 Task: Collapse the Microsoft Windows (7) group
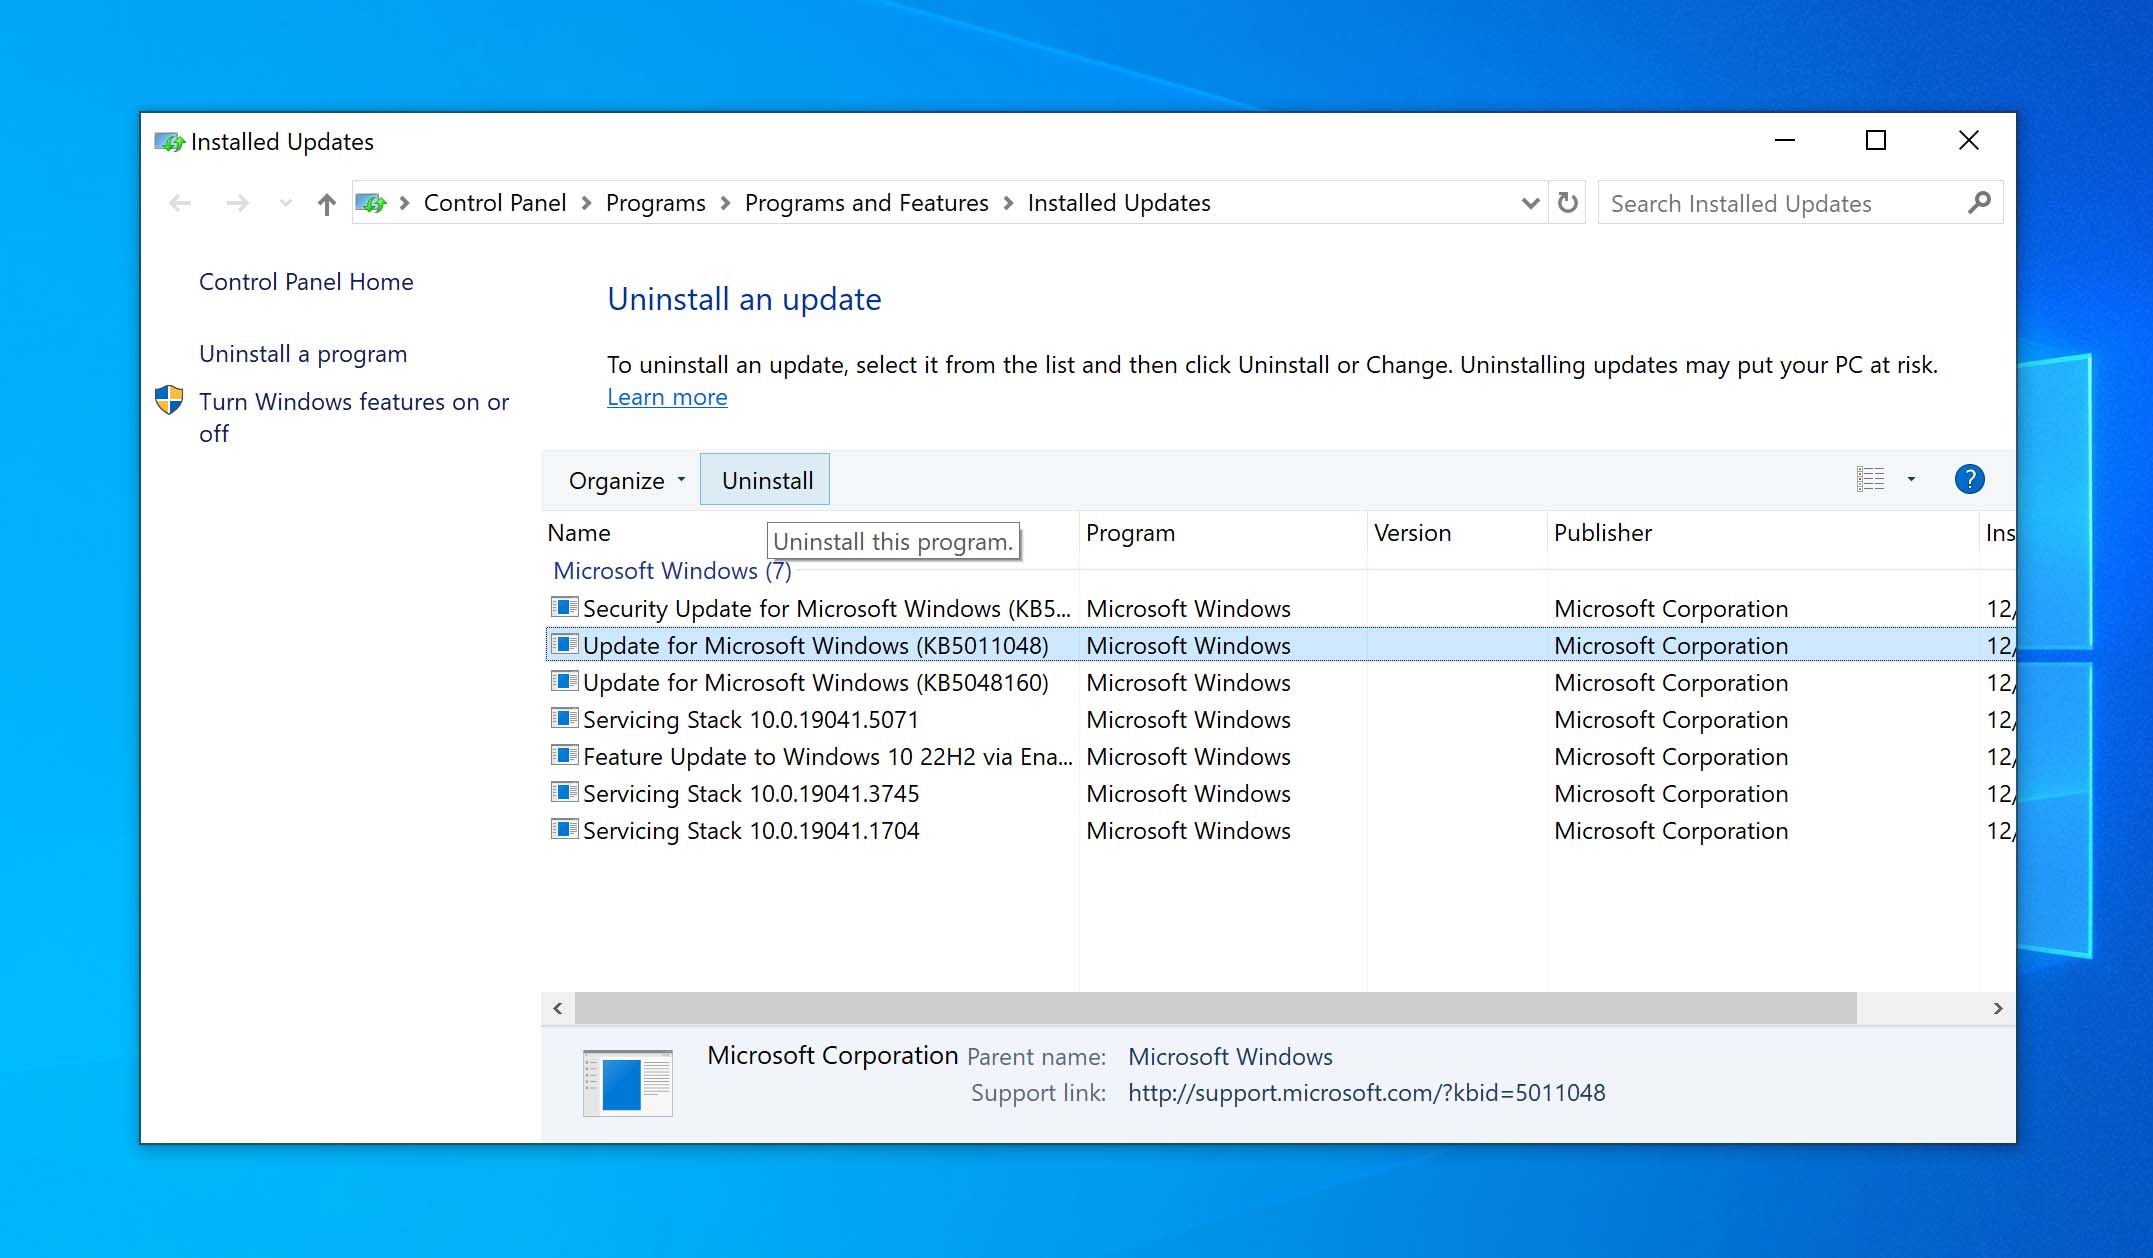(672, 571)
